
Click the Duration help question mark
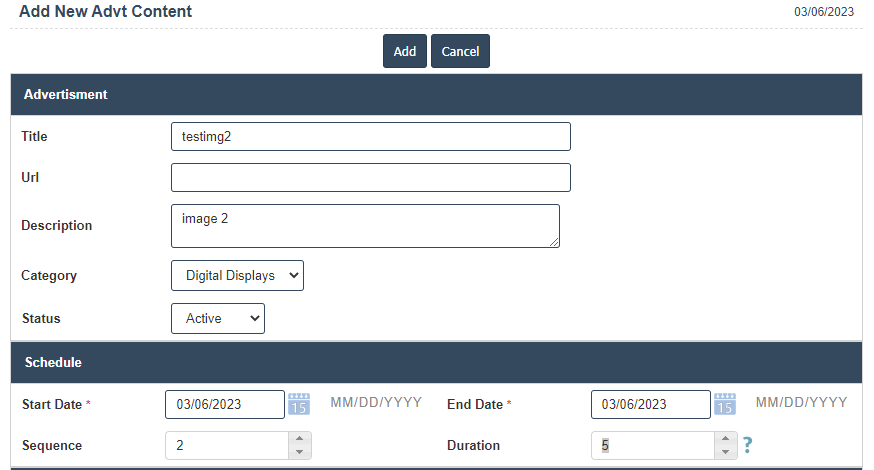pos(746,446)
